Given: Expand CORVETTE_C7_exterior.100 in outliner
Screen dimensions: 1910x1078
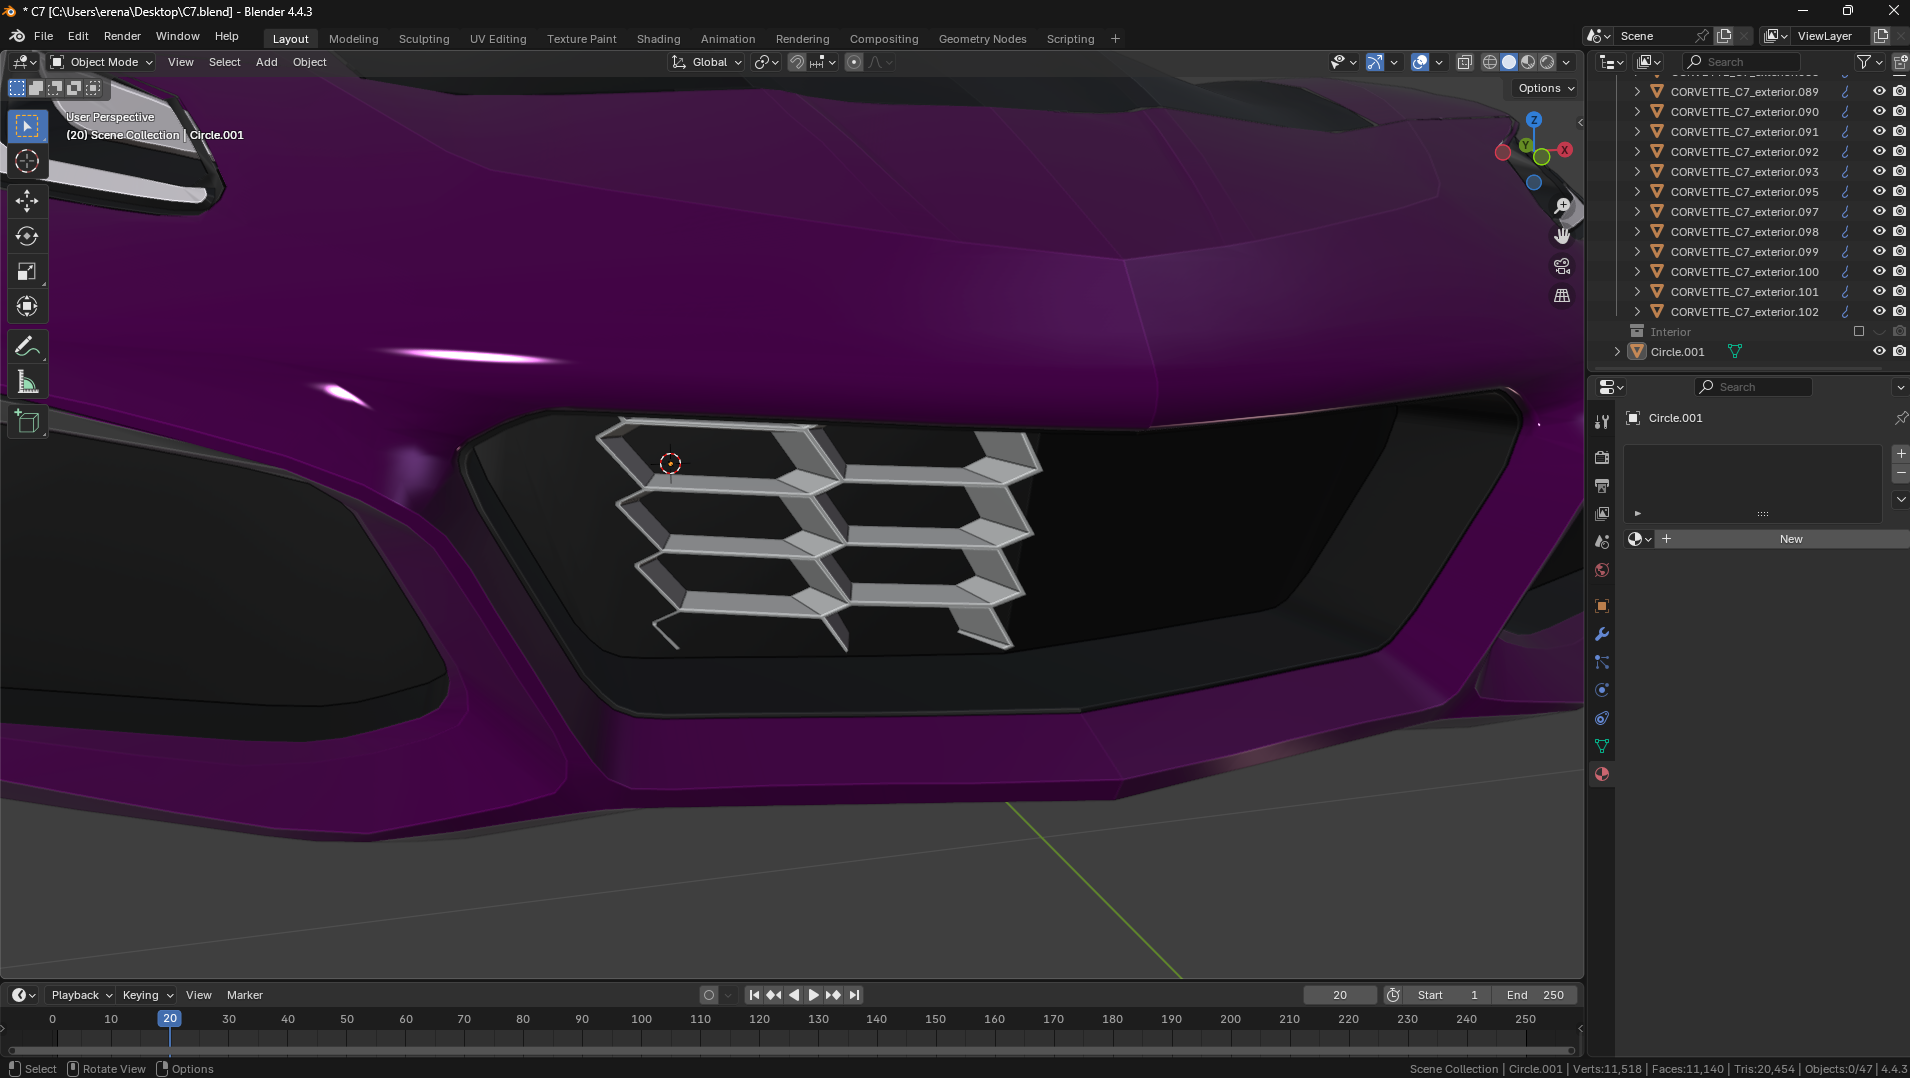Looking at the screenshot, I should pos(1637,271).
